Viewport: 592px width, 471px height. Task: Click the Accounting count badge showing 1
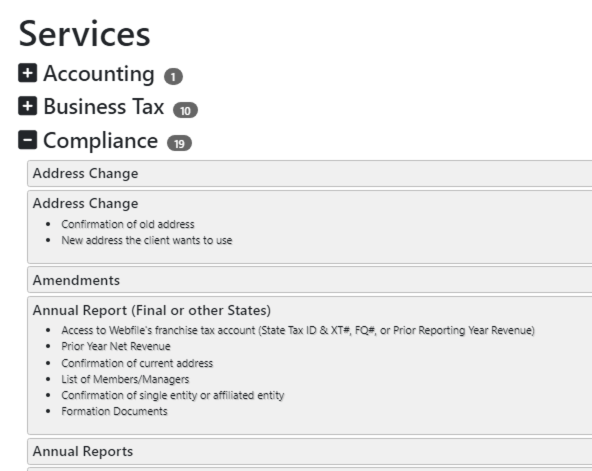(x=173, y=77)
